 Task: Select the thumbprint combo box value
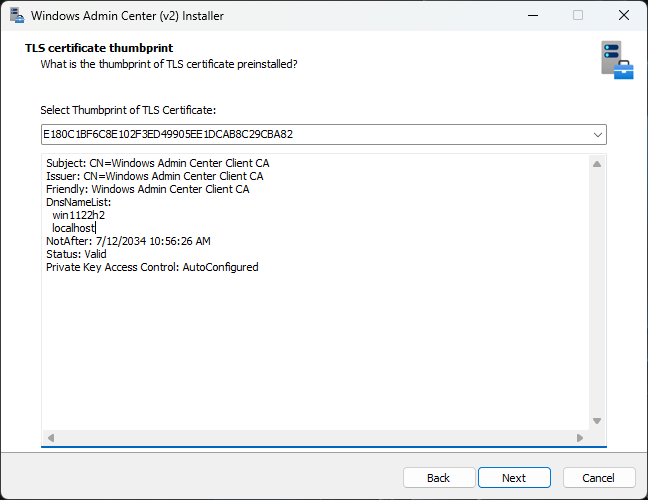tap(324, 134)
